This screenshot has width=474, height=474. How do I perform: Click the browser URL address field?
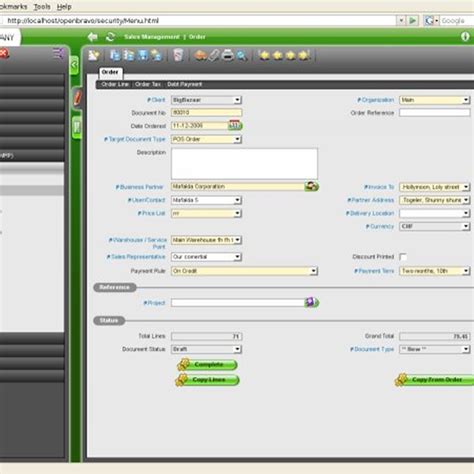(200, 21)
